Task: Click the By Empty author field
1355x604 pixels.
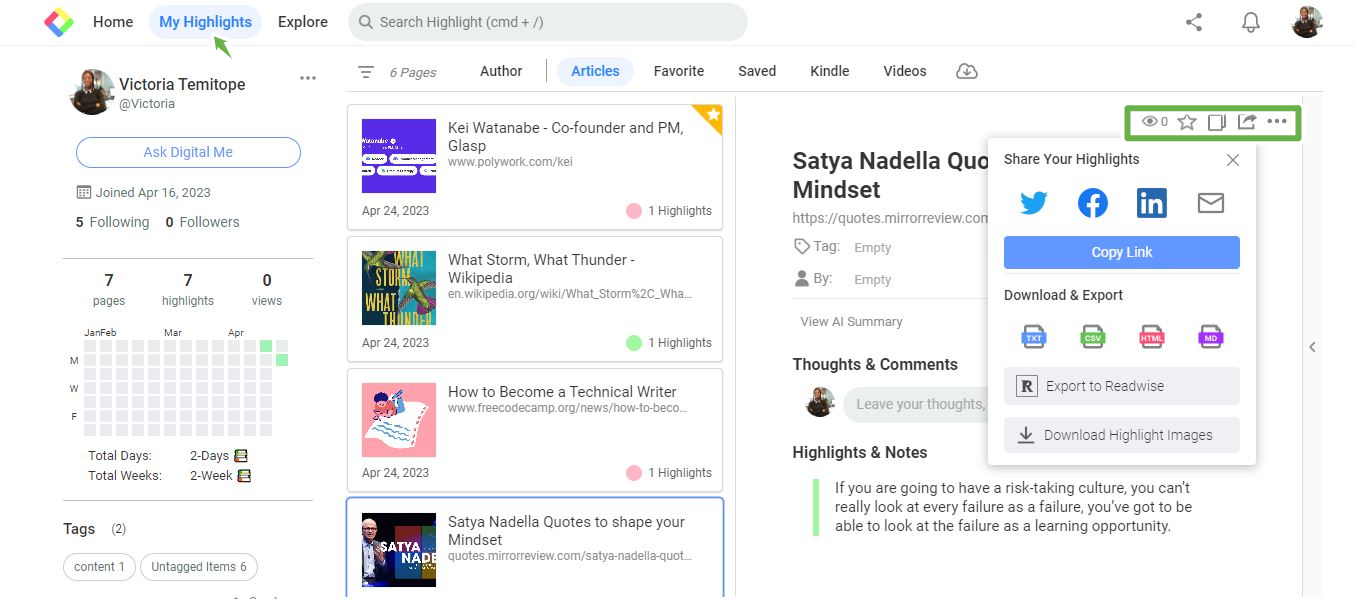Action: coord(872,280)
